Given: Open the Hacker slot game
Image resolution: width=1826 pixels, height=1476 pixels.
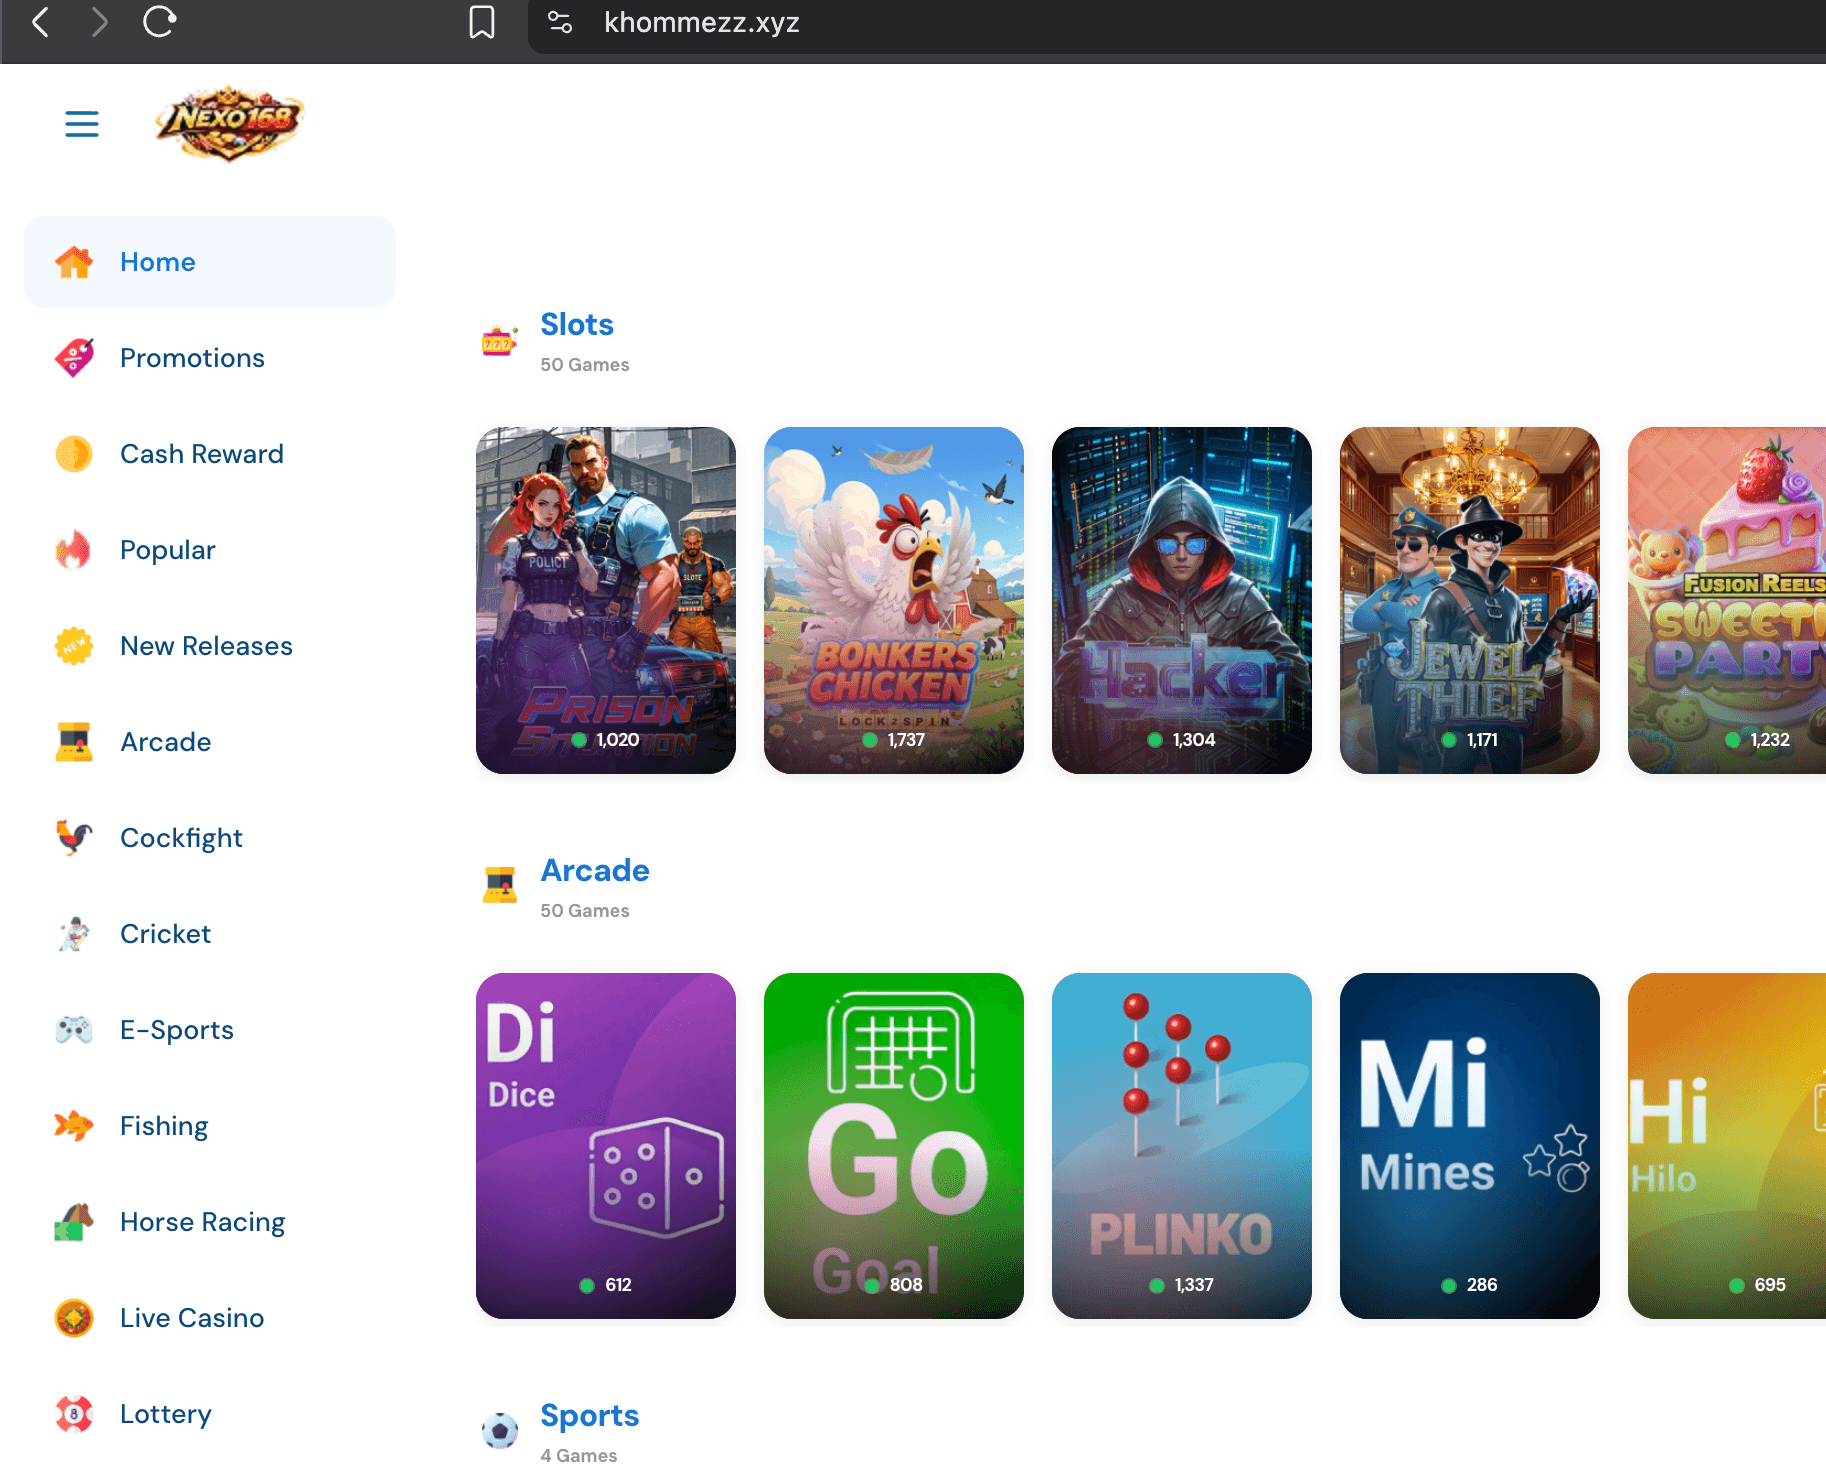Looking at the screenshot, I should (1182, 600).
